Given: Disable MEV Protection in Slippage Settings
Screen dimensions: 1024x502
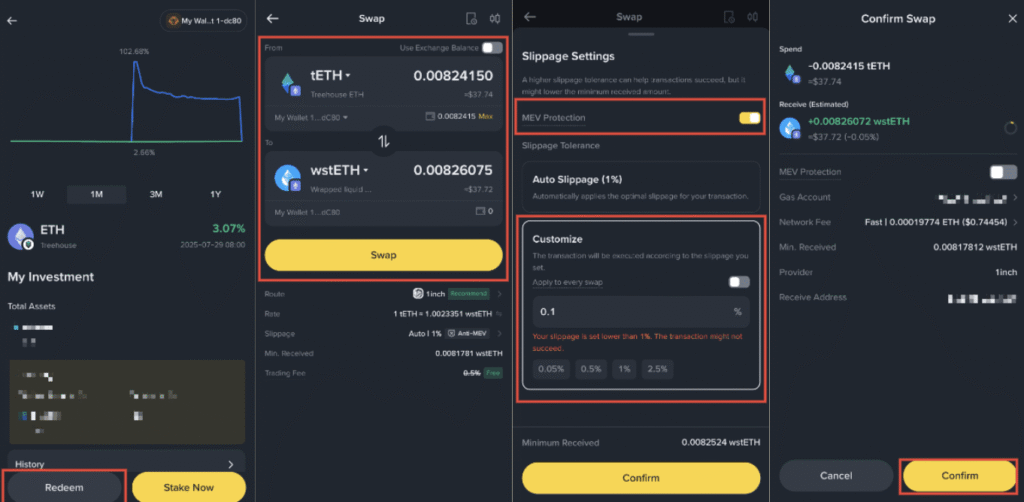Looking at the screenshot, I should coord(750,118).
